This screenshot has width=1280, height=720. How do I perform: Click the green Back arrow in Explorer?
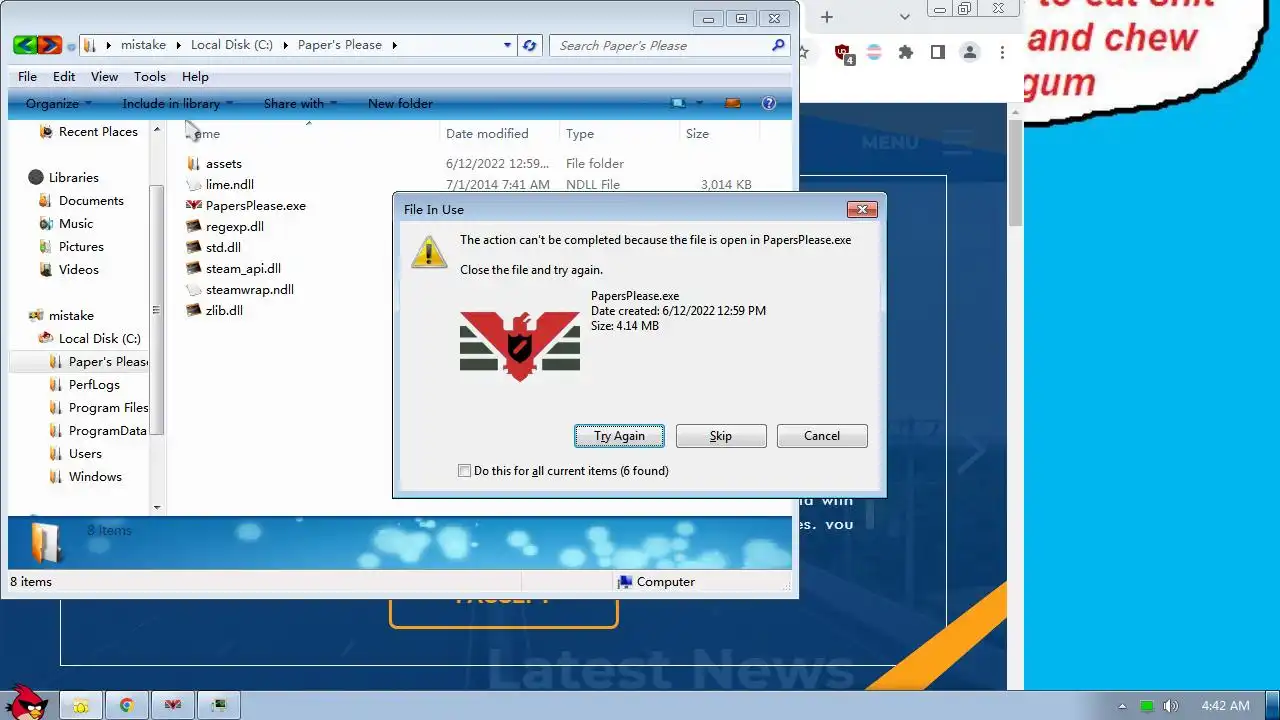click(x=25, y=45)
